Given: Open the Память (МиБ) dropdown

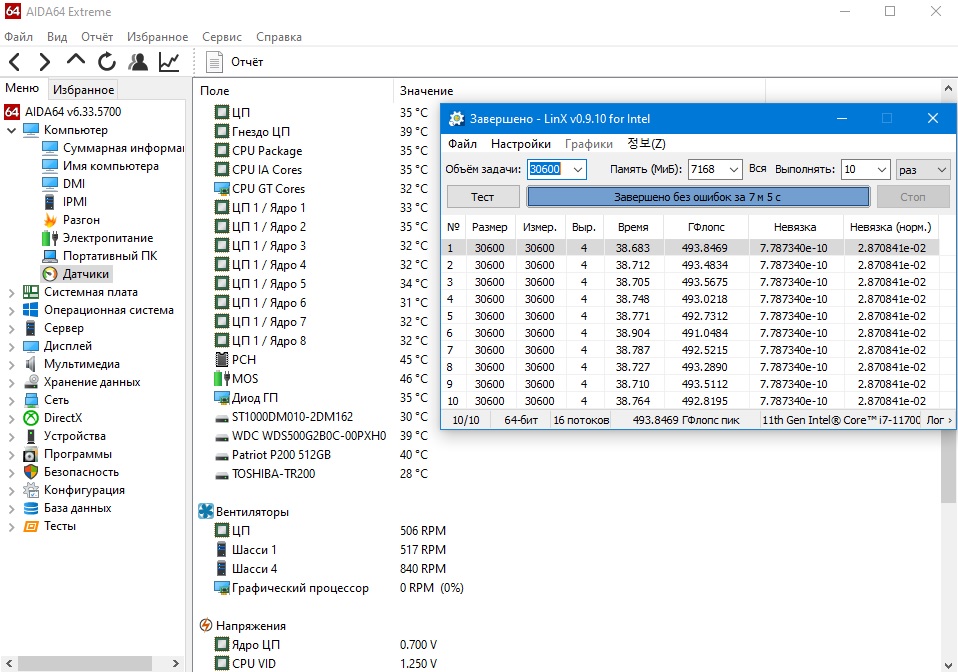Looking at the screenshot, I should (x=733, y=169).
